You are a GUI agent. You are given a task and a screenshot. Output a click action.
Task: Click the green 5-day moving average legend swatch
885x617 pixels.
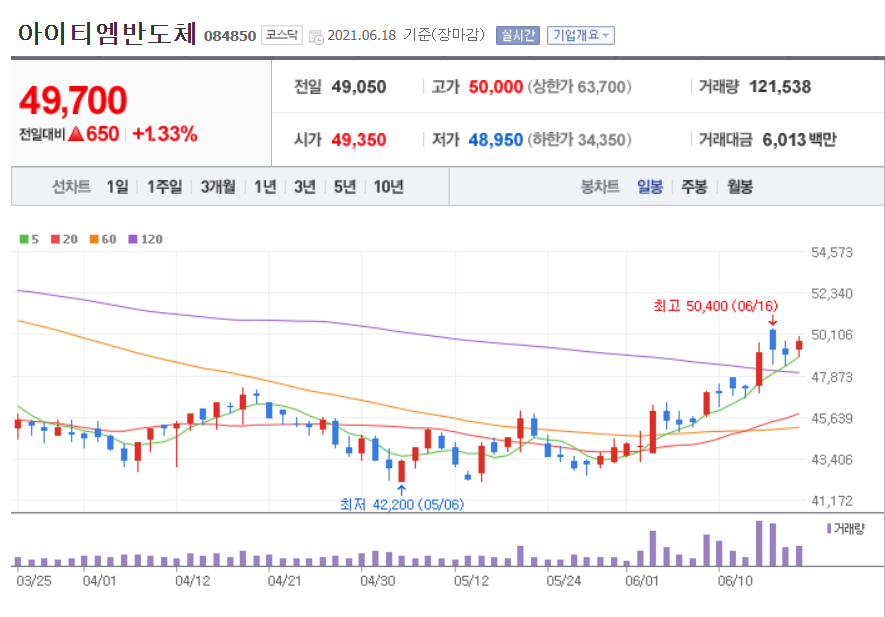pos(24,239)
